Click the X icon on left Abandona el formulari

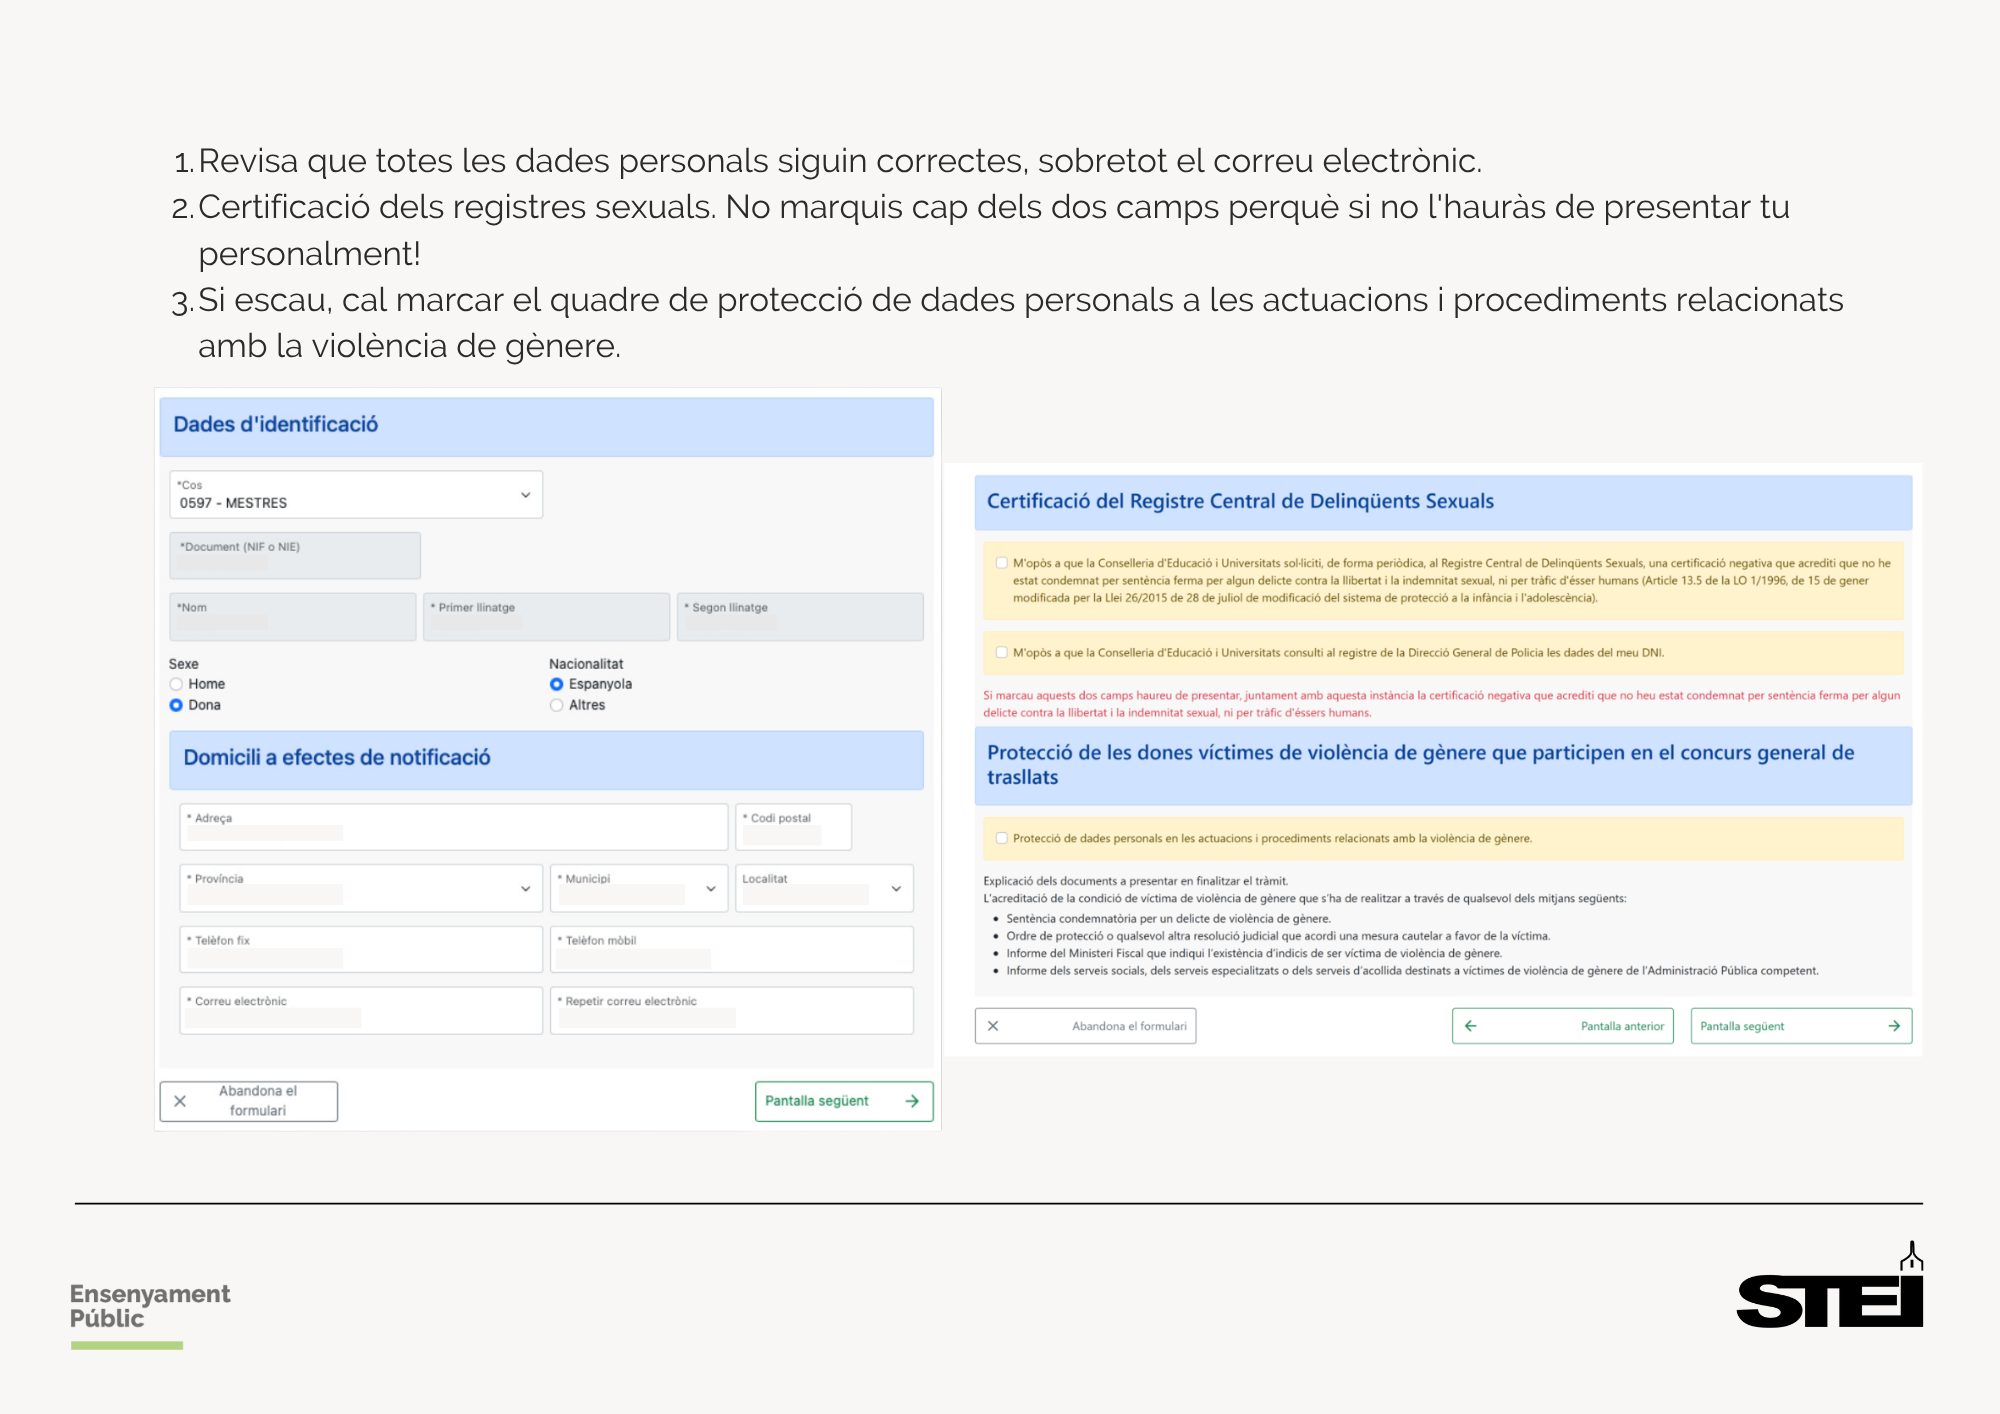(x=180, y=1101)
